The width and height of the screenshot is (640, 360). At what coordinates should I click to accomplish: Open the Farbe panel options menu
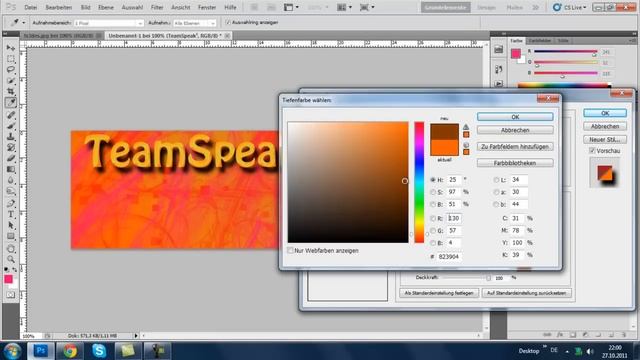click(632, 41)
